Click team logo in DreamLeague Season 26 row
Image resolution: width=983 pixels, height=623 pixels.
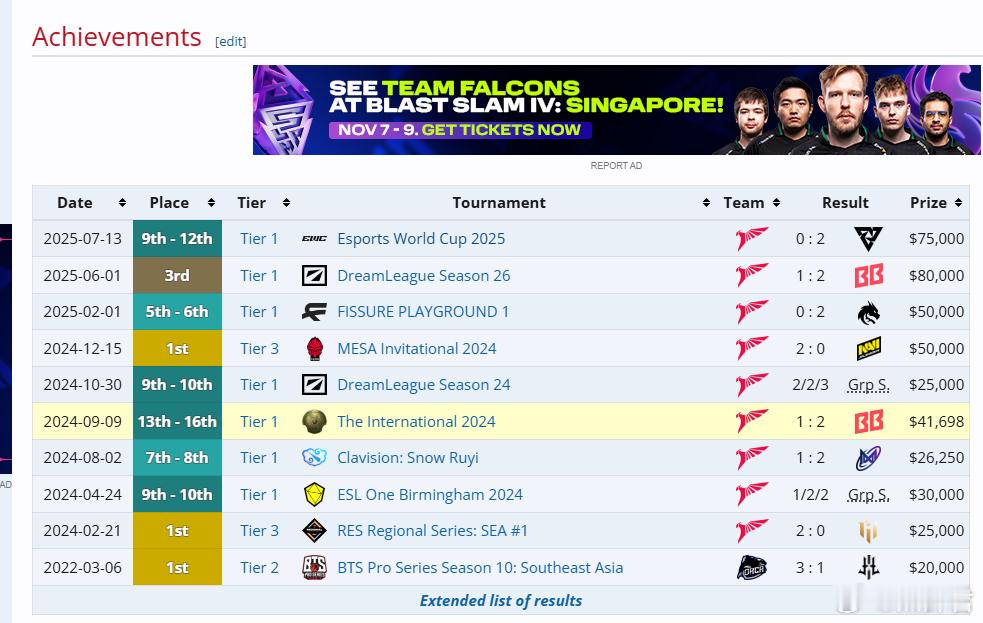[x=752, y=275]
